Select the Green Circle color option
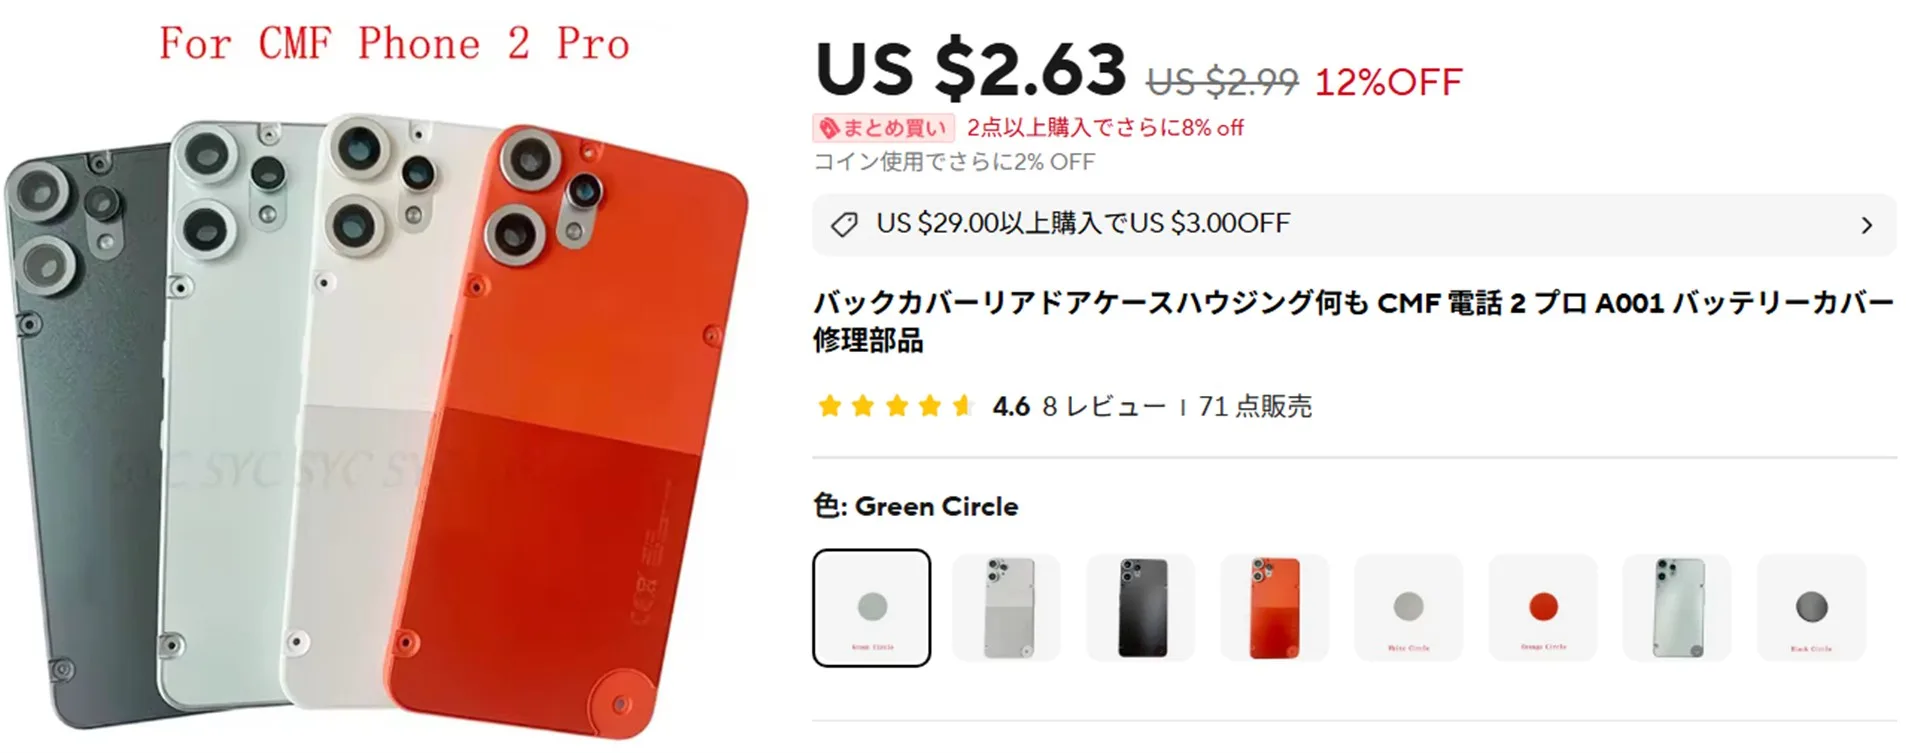The image size is (1920, 753). (871, 607)
